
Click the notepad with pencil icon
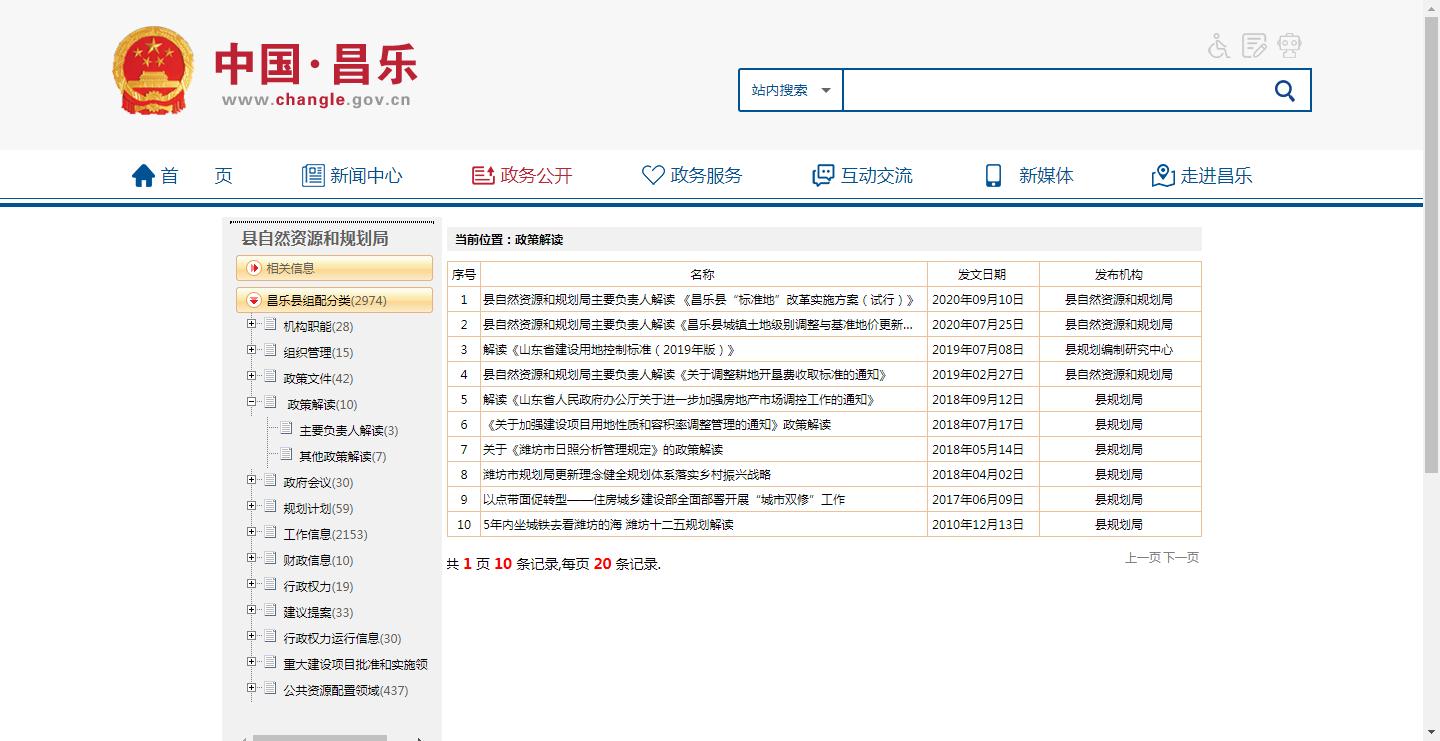pyautogui.click(x=1254, y=46)
